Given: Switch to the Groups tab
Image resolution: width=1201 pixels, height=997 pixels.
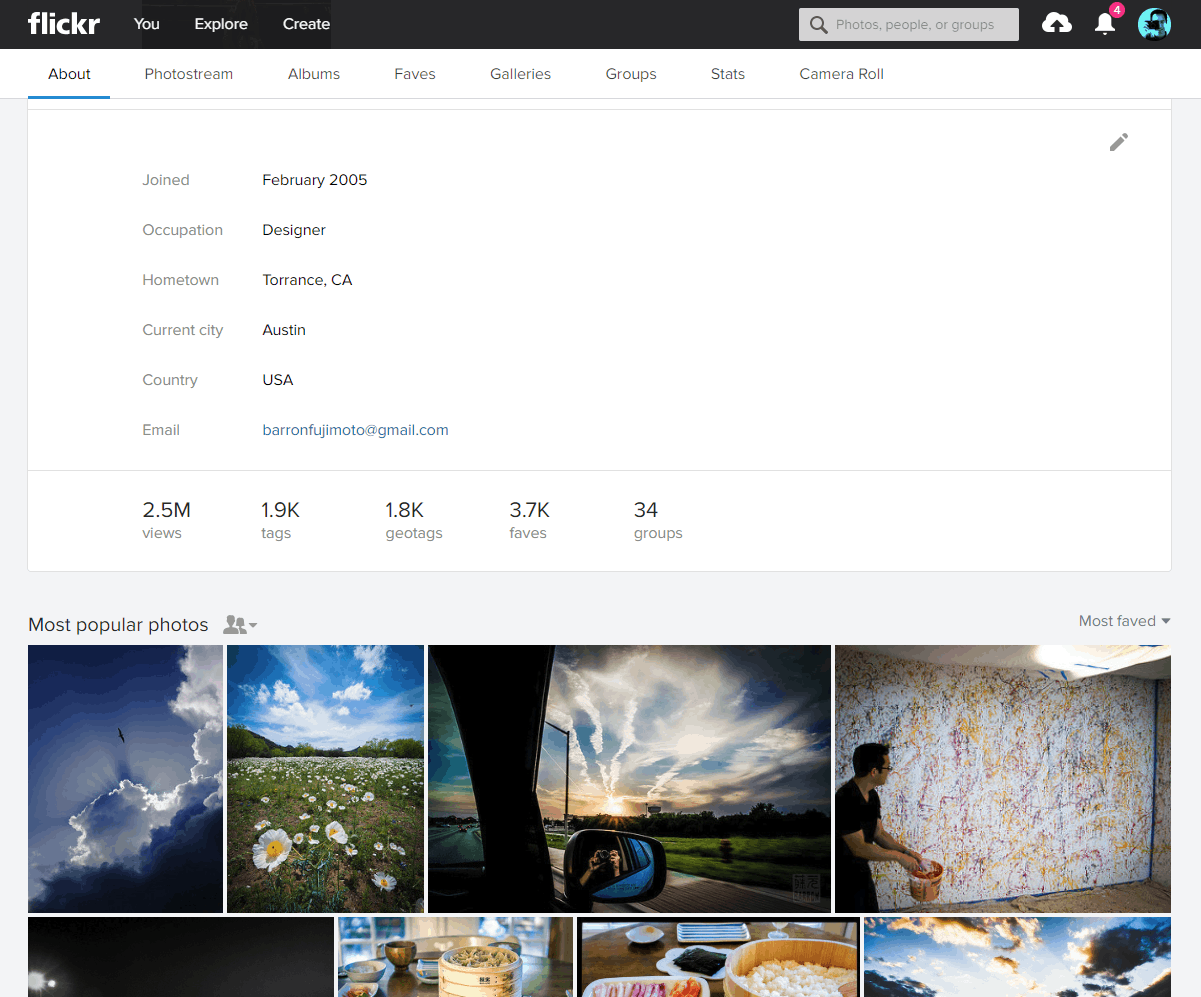Looking at the screenshot, I should 631,74.
